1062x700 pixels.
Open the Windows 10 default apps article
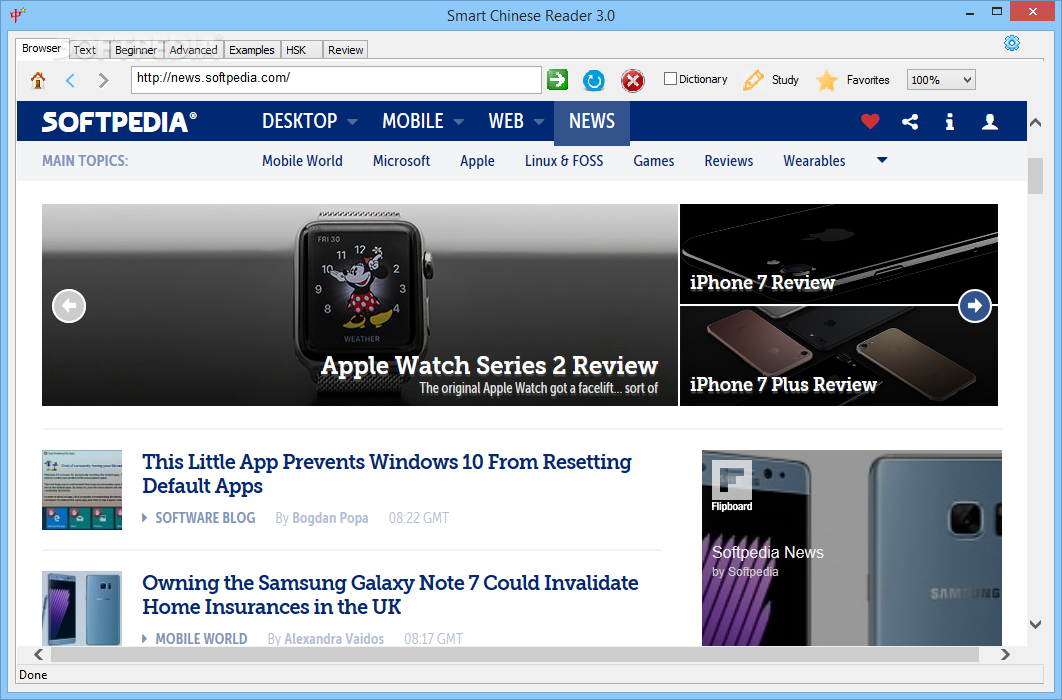coord(387,473)
